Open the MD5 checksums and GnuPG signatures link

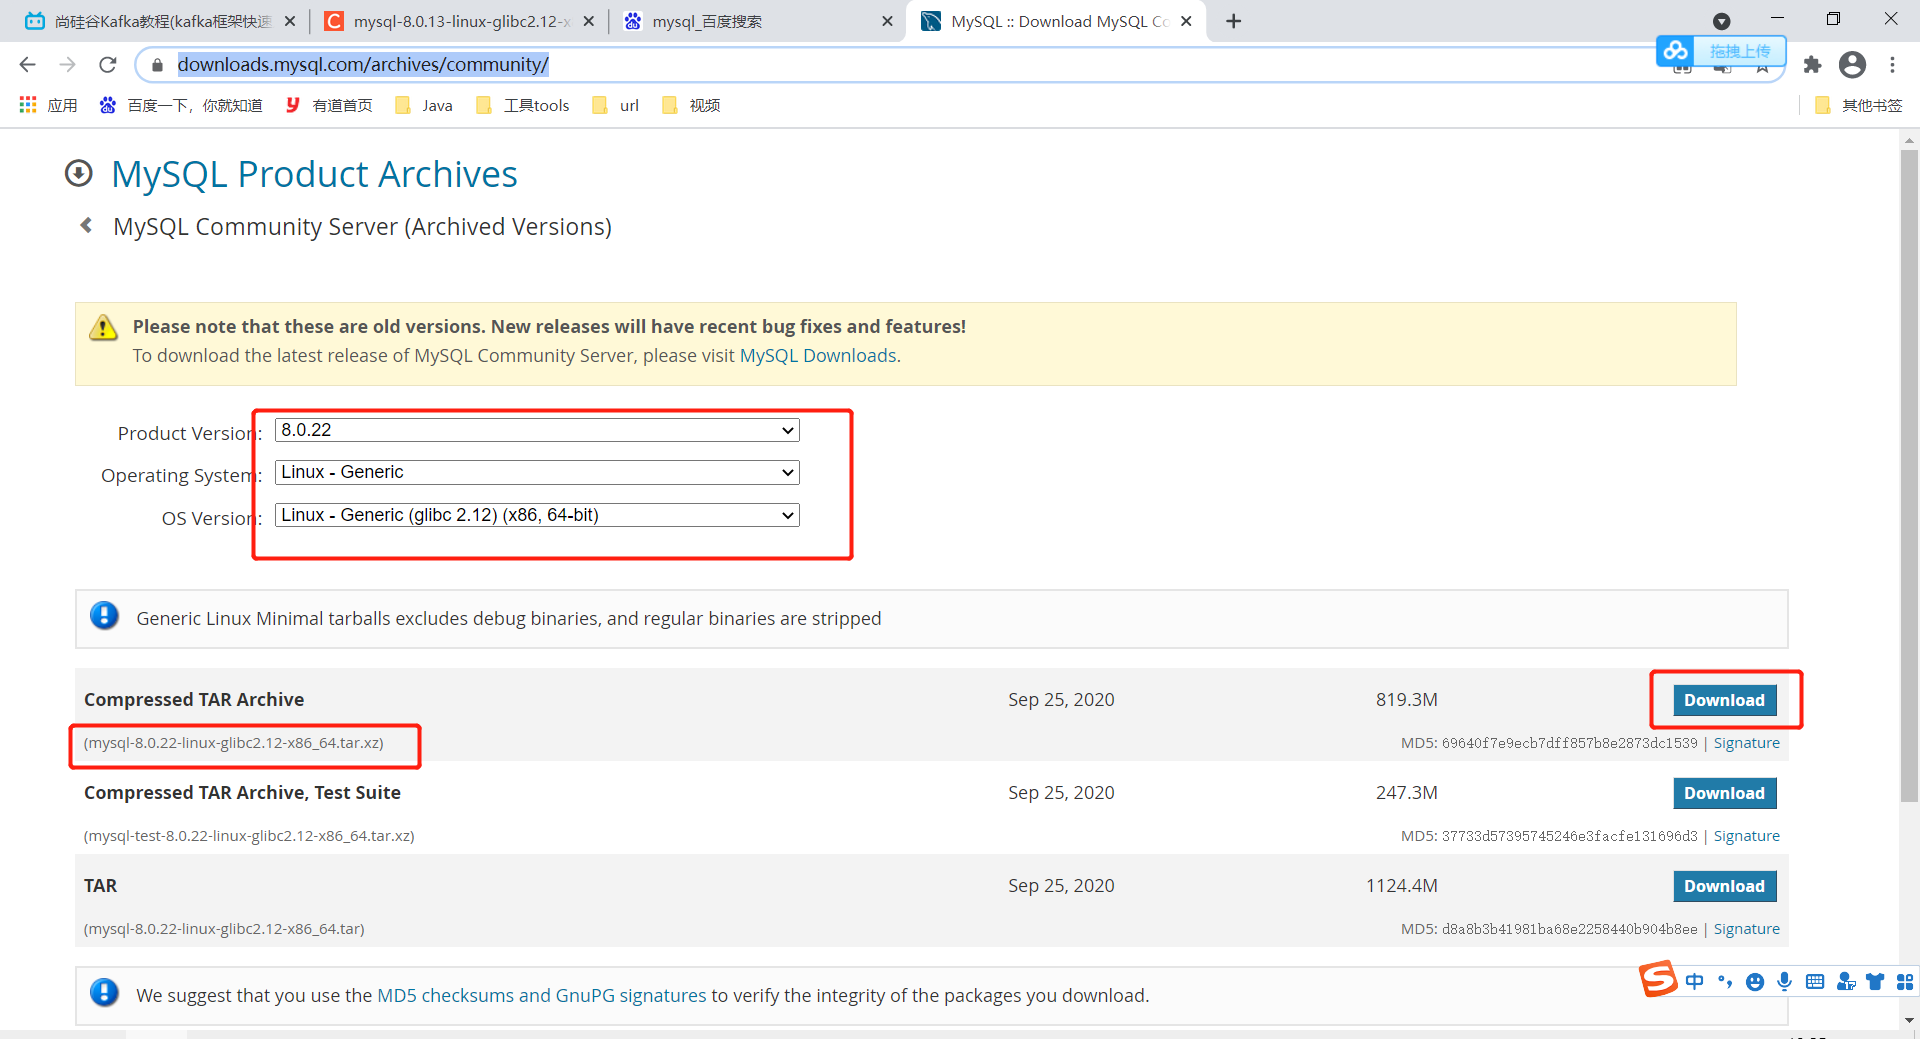pos(541,995)
